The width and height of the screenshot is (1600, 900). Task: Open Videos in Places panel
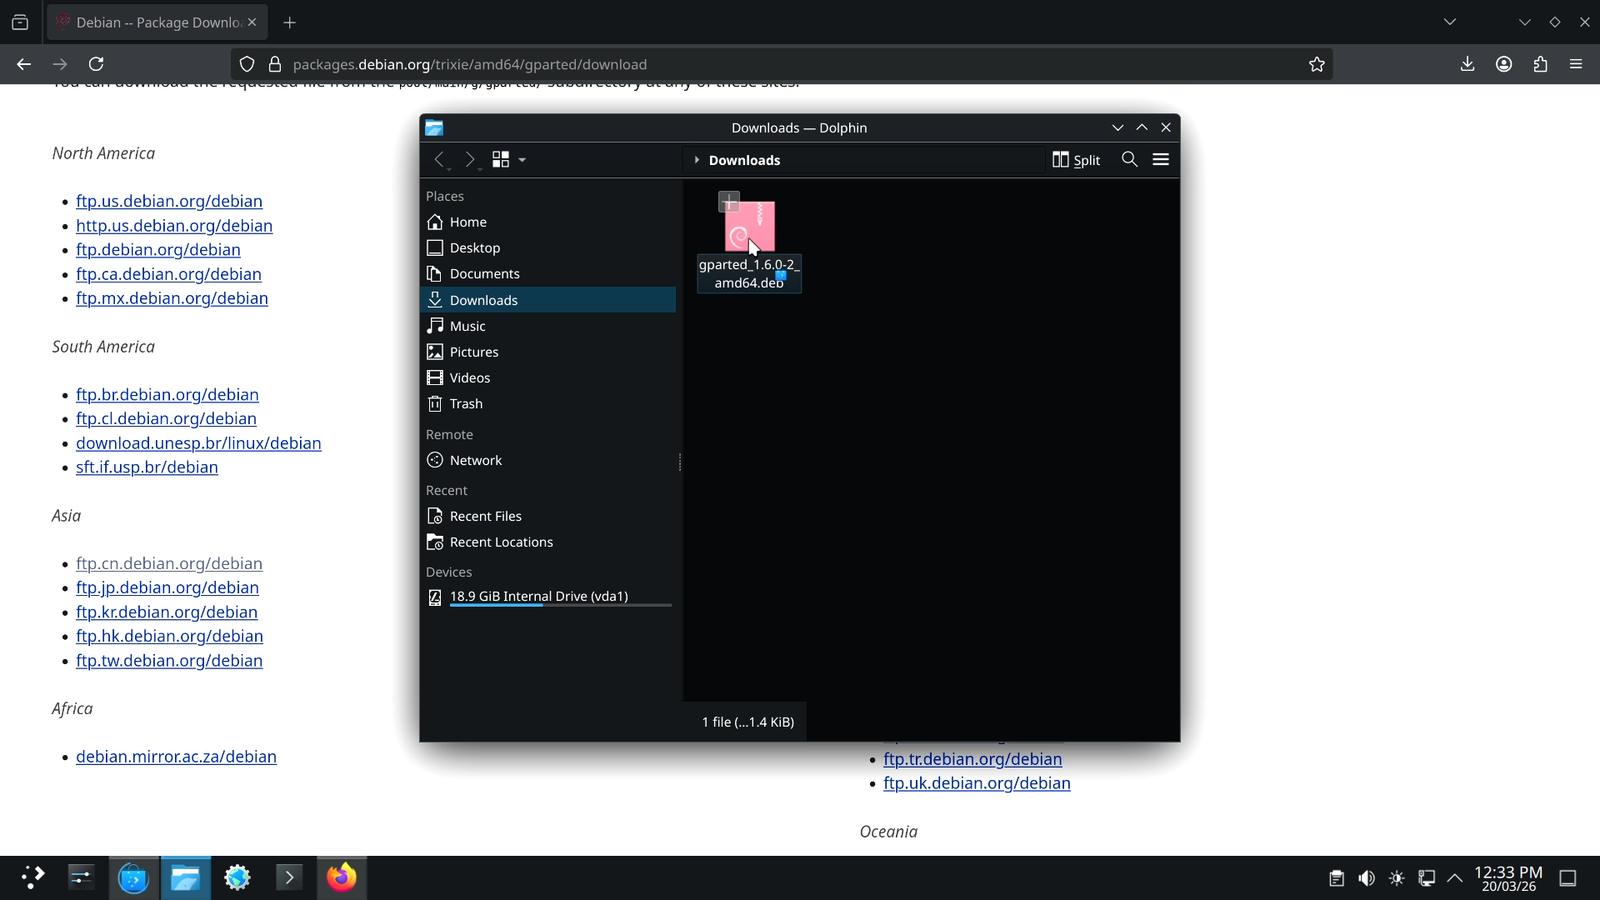point(548,378)
